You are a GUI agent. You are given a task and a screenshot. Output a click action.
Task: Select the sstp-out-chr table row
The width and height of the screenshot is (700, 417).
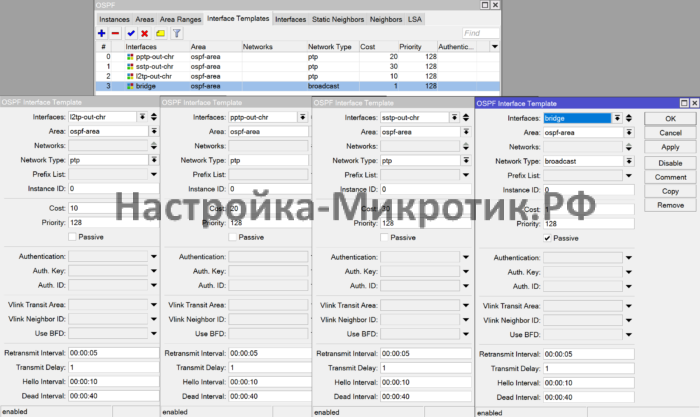[x=297, y=67]
